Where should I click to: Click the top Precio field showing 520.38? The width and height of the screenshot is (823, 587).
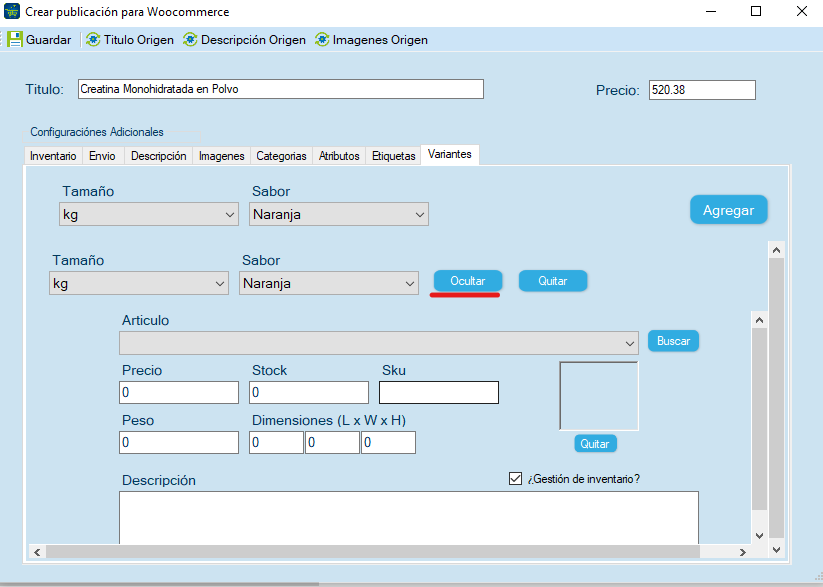(x=702, y=90)
